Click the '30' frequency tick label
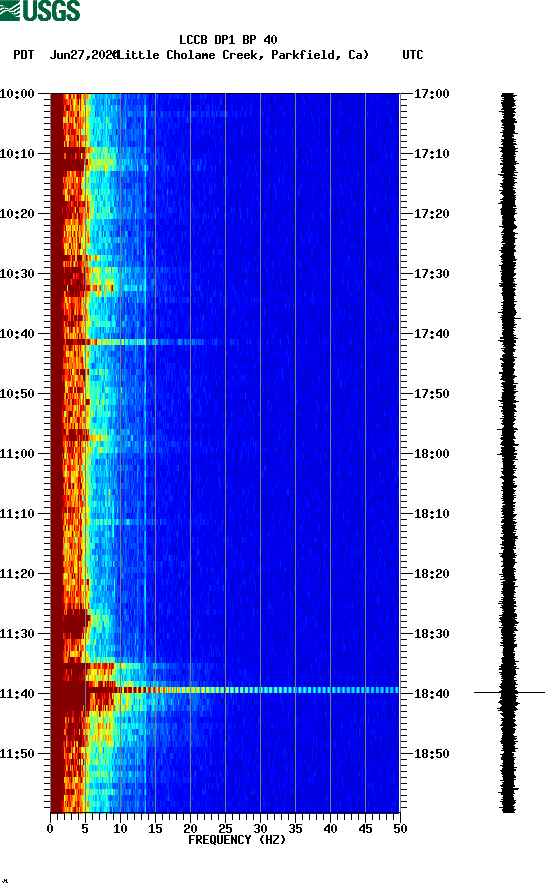Screen dimensions: 552x892 pyautogui.click(x=260, y=829)
